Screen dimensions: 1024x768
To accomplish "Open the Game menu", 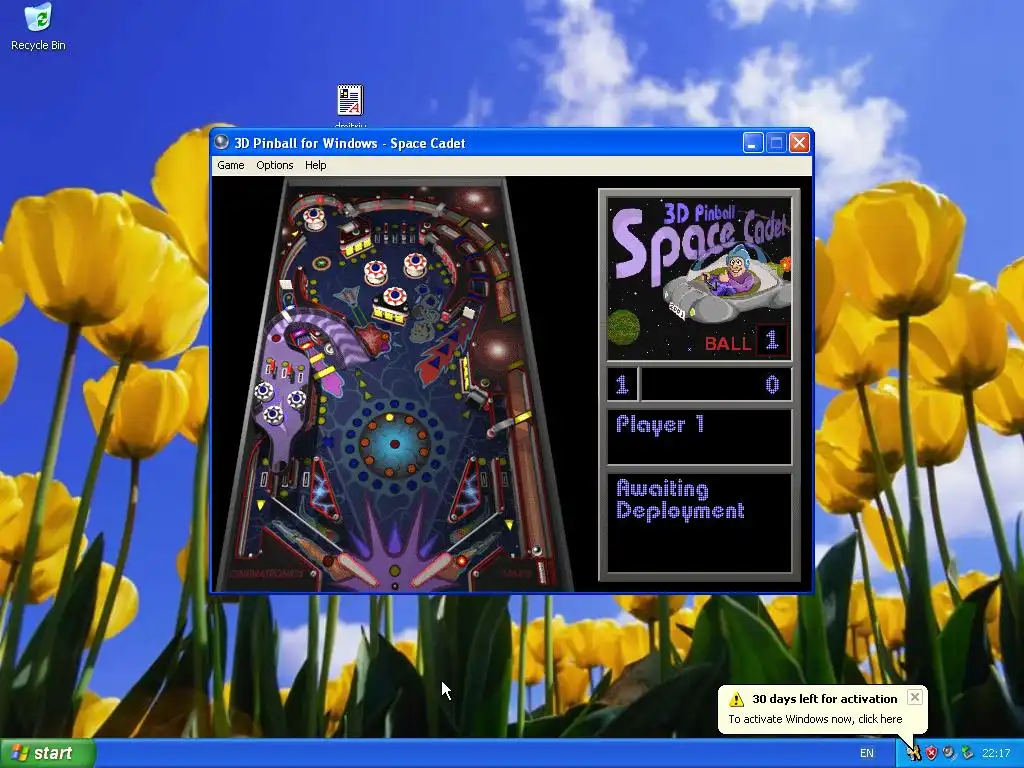I will [231, 165].
